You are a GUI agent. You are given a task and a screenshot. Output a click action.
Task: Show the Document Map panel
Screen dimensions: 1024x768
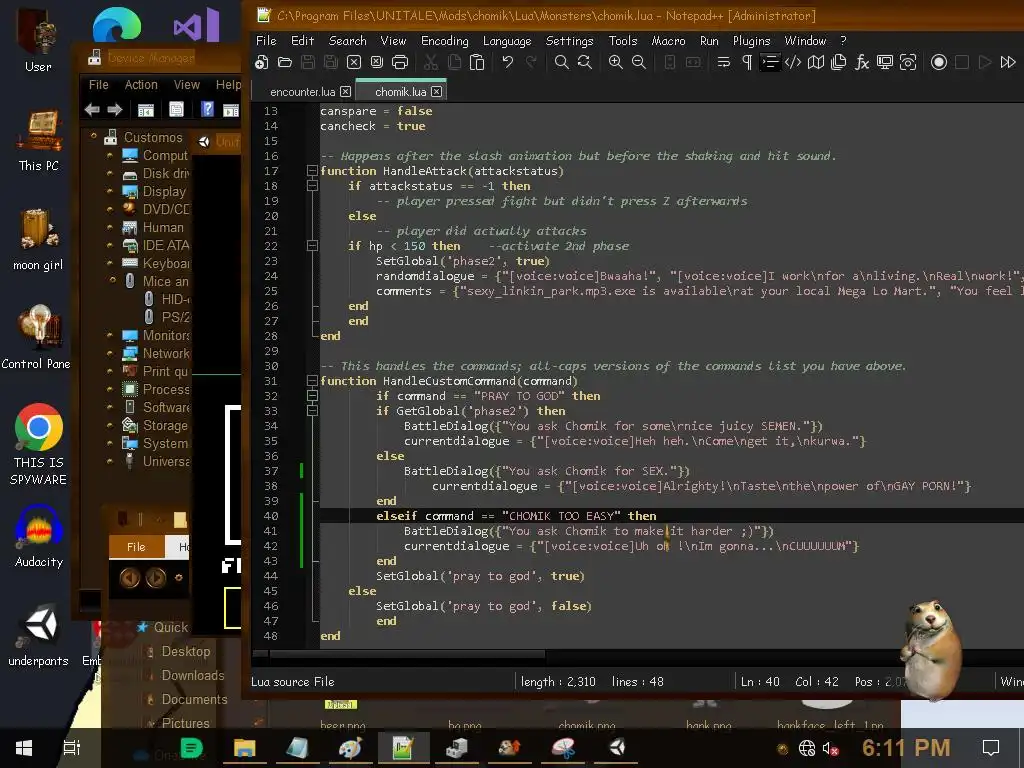816,62
